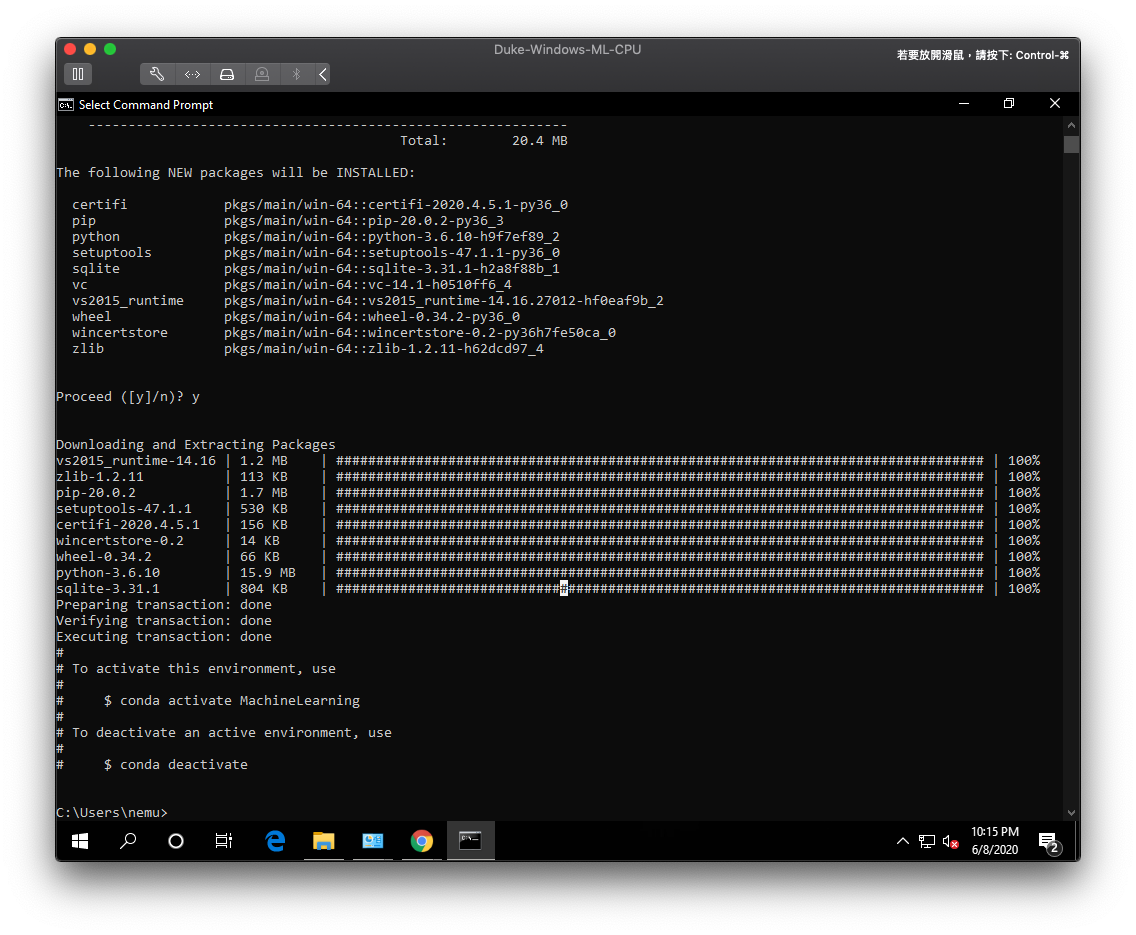Click the webcam icon in the toolbar
The height and width of the screenshot is (935, 1136).
pyautogui.click(x=261, y=74)
